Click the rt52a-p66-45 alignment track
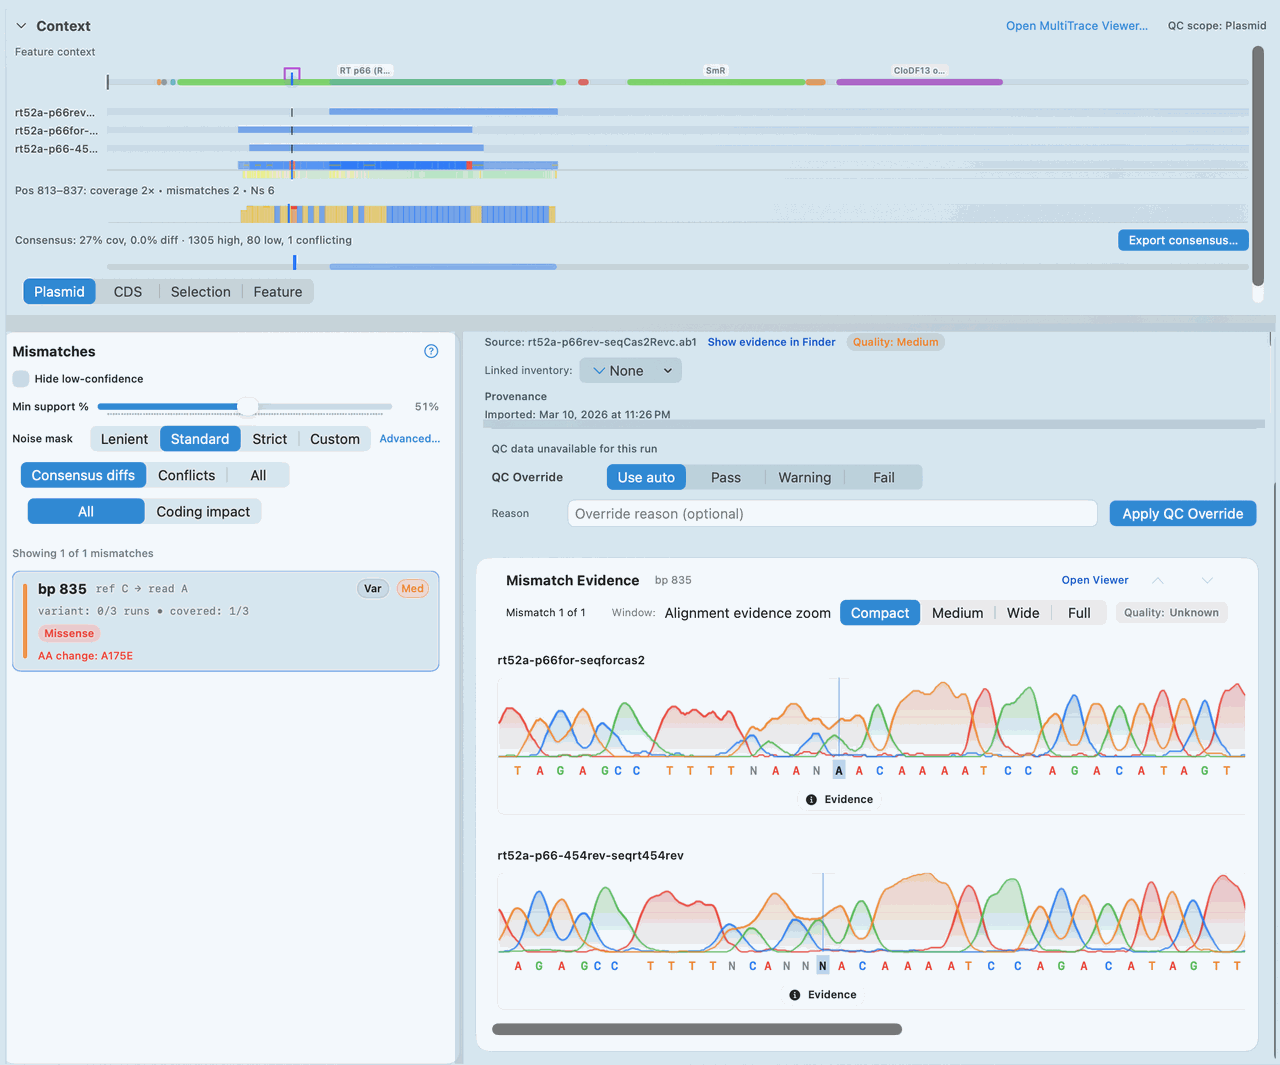 pos(366,148)
